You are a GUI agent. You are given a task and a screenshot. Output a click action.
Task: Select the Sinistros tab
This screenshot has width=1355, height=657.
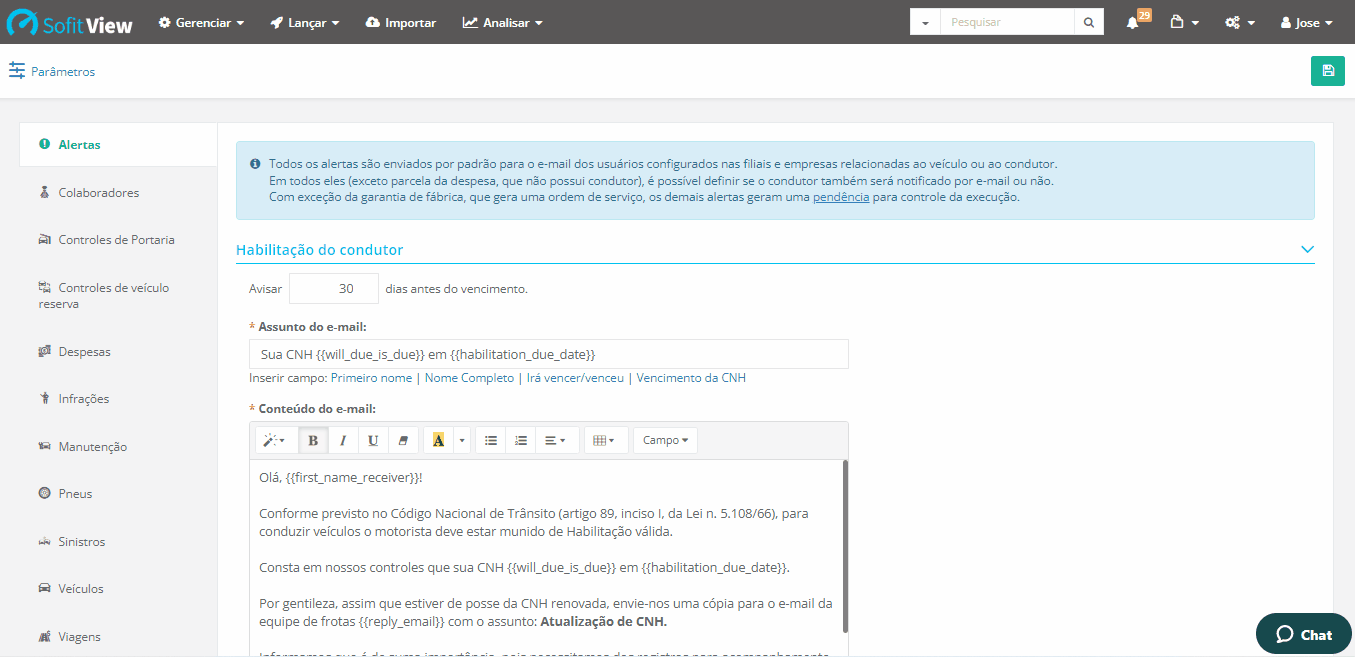click(x=118, y=541)
